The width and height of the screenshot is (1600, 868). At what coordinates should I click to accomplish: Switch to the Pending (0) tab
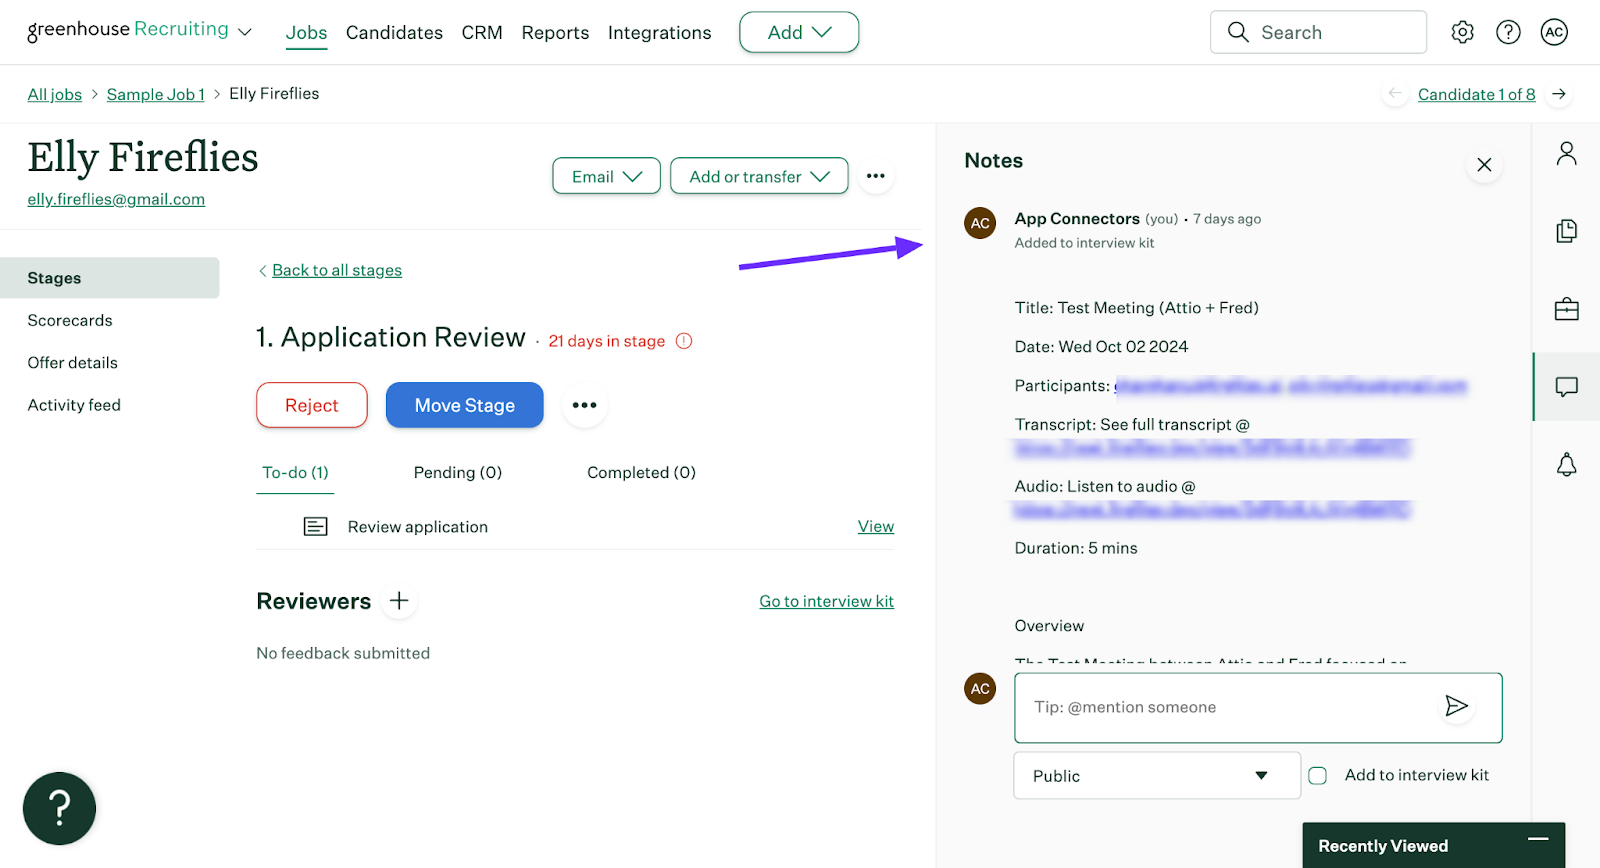point(457,472)
